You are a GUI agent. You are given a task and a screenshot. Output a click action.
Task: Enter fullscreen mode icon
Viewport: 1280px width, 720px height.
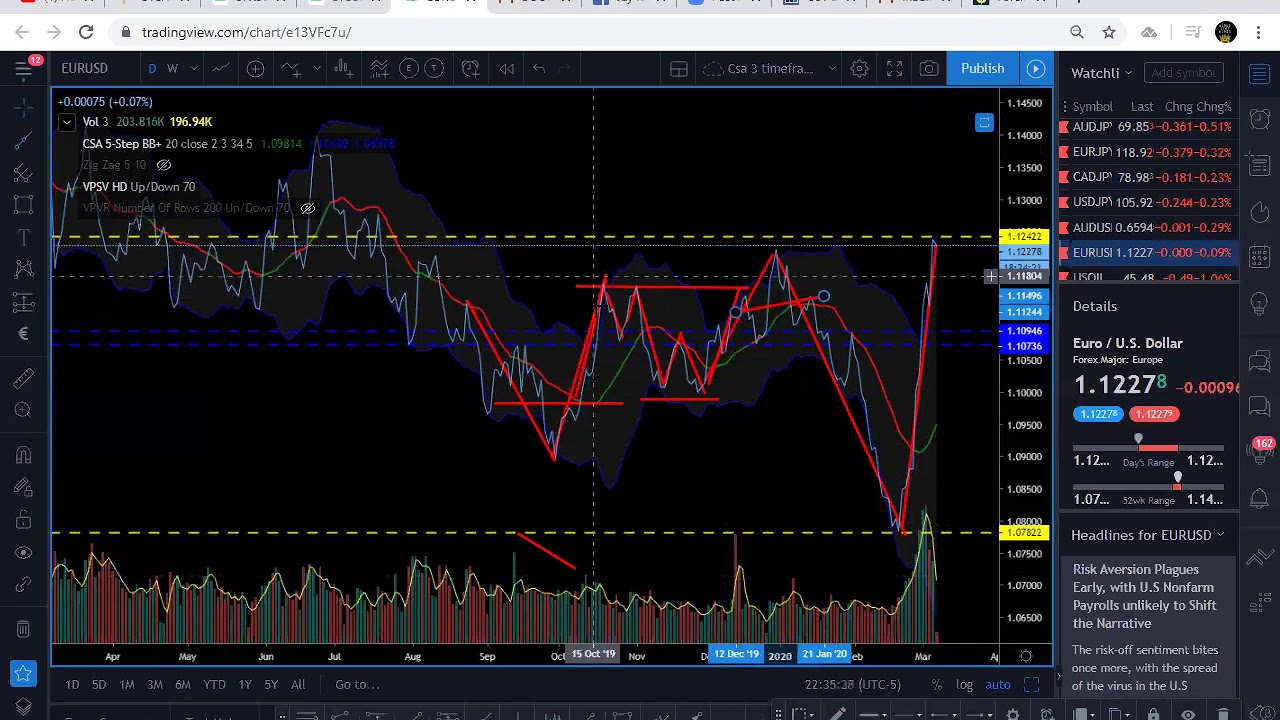pyautogui.click(x=894, y=68)
